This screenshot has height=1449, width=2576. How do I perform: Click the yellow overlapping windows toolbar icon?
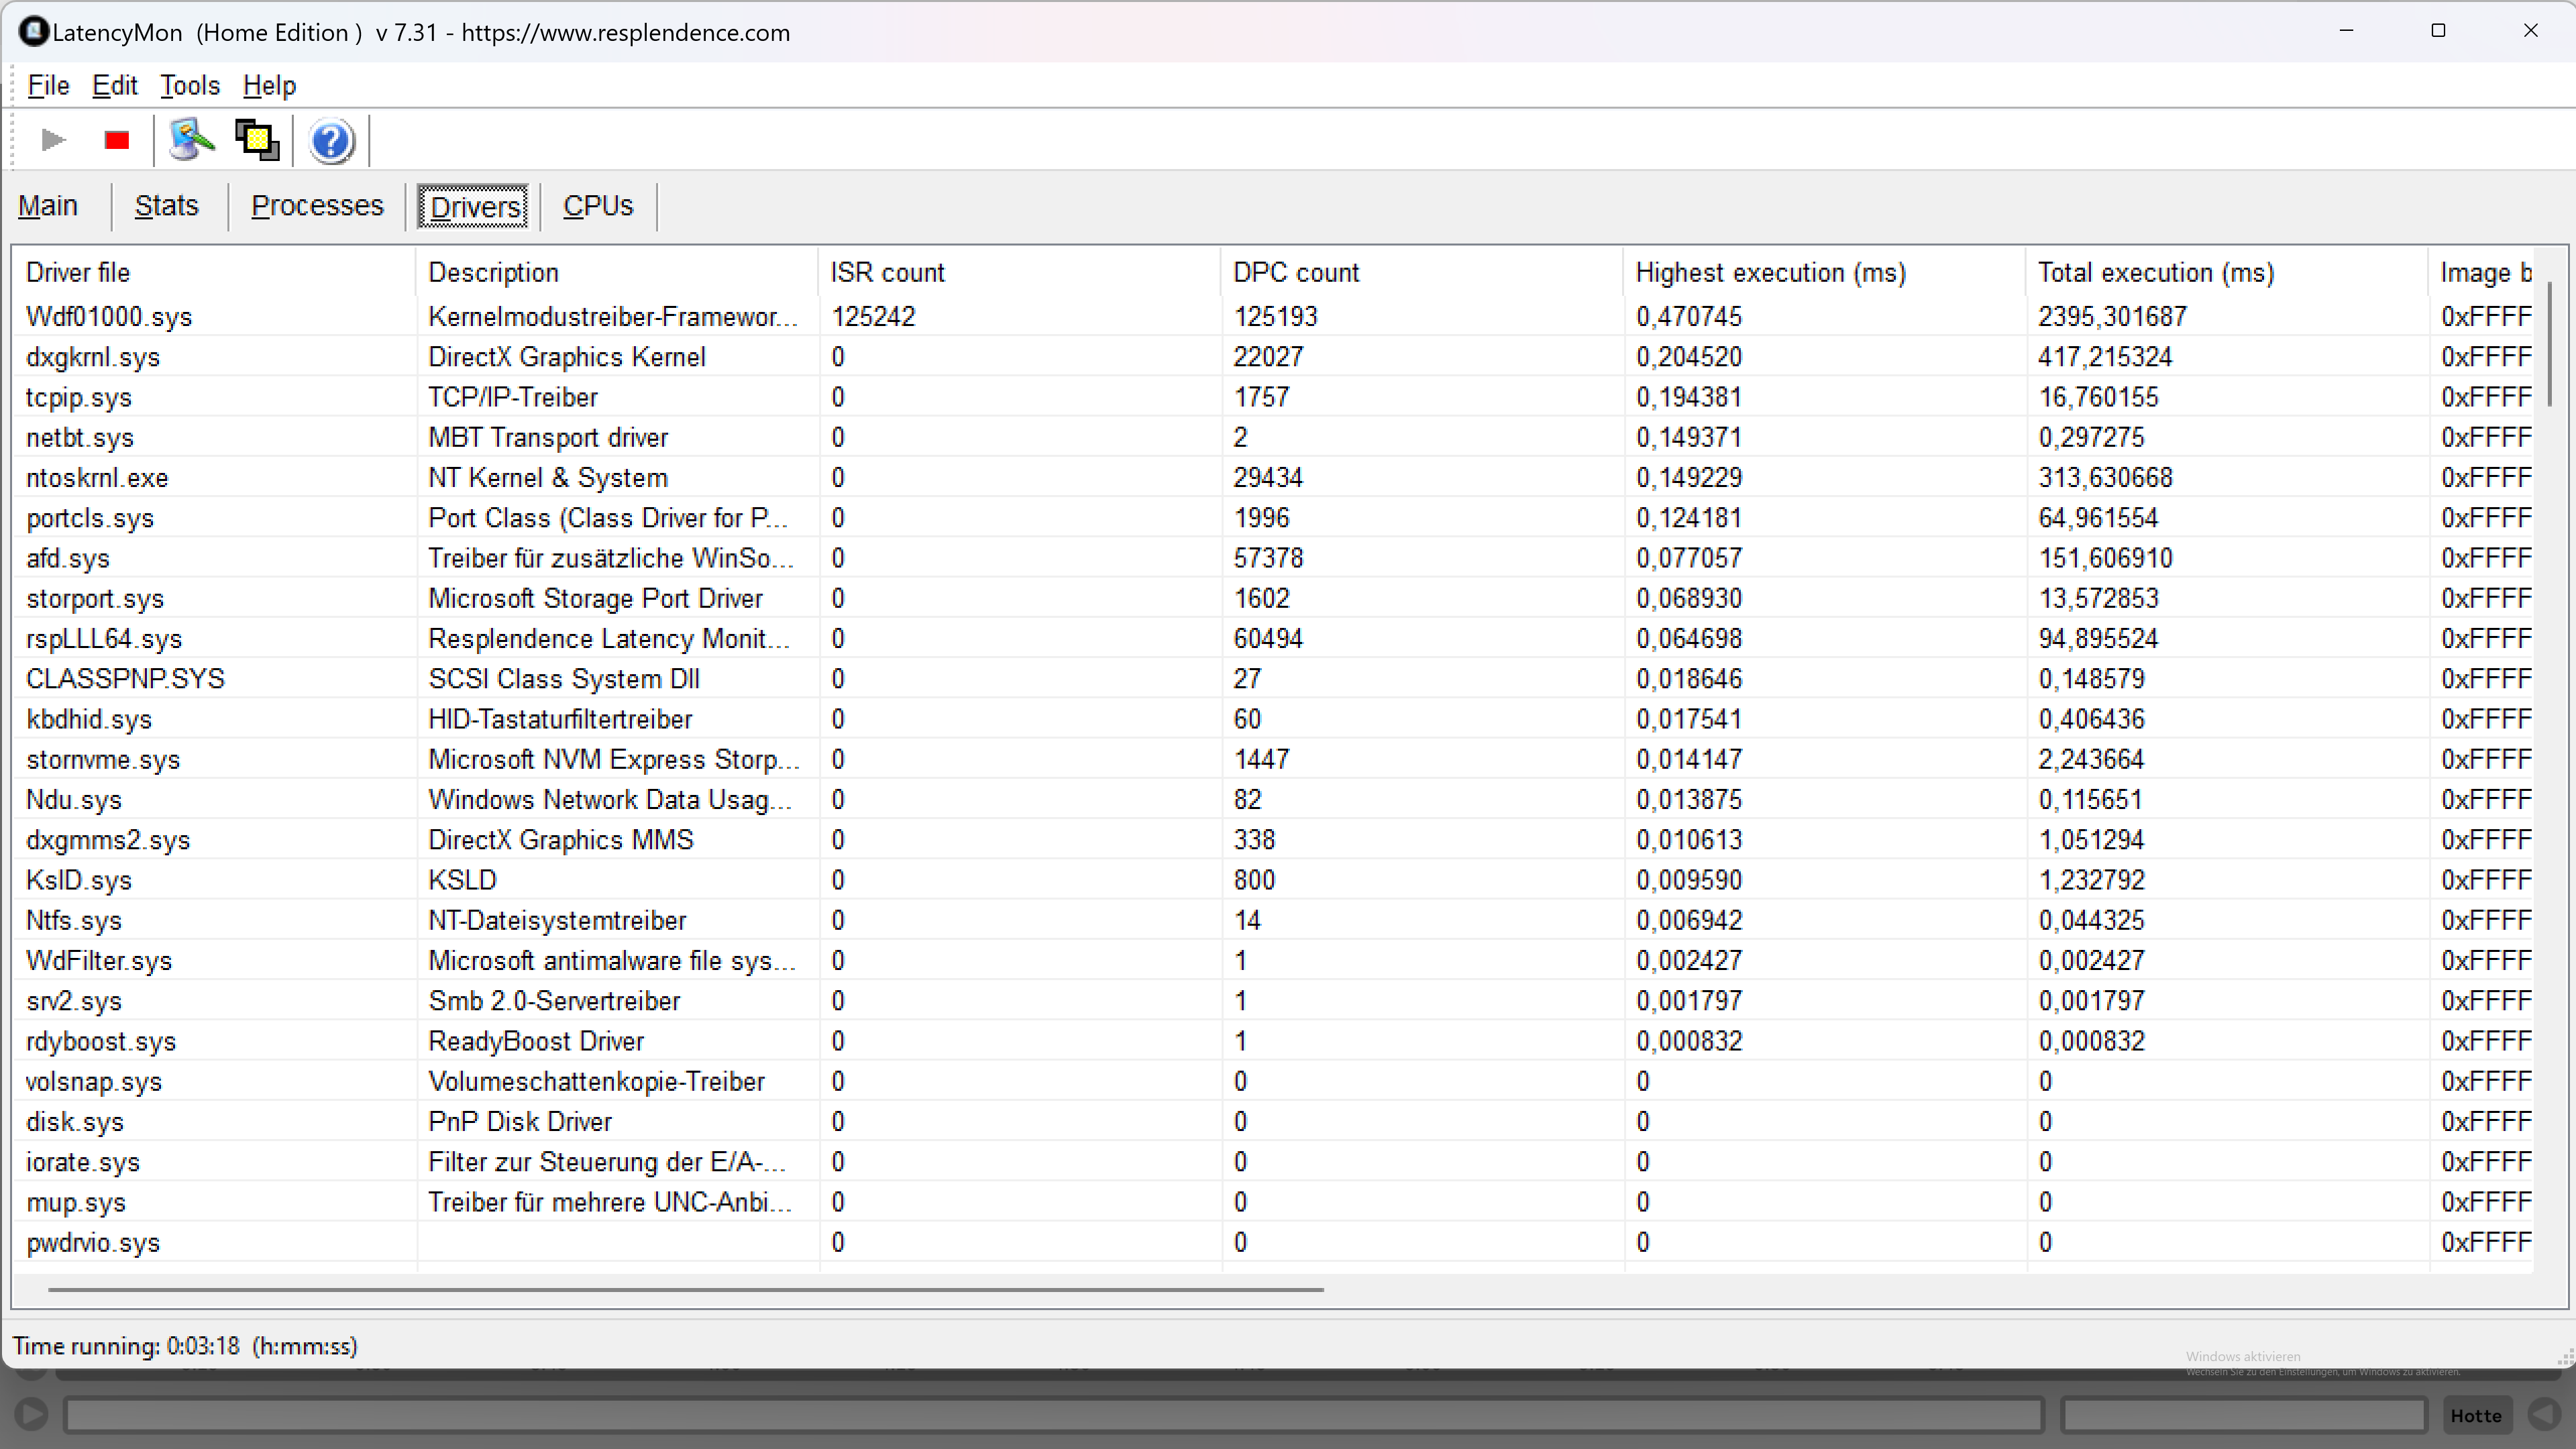(257, 140)
